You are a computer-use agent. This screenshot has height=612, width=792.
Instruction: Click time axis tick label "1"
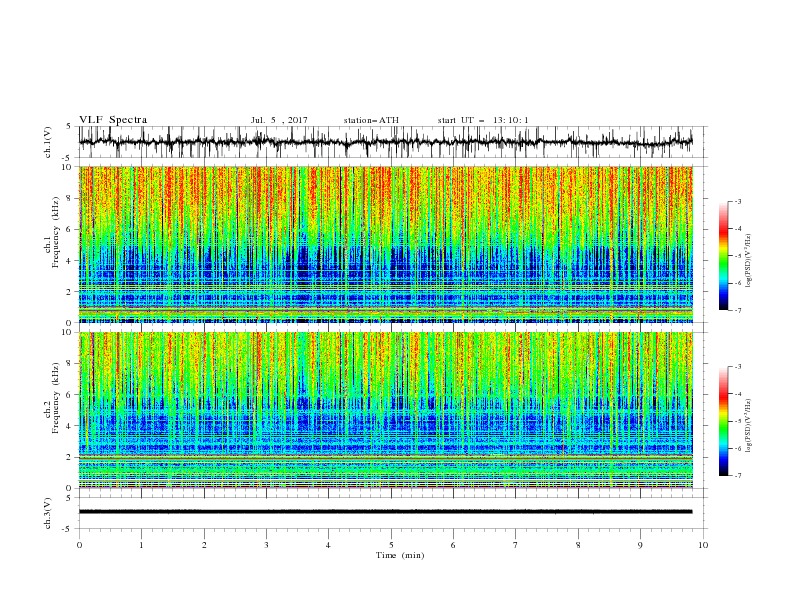tap(142, 545)
